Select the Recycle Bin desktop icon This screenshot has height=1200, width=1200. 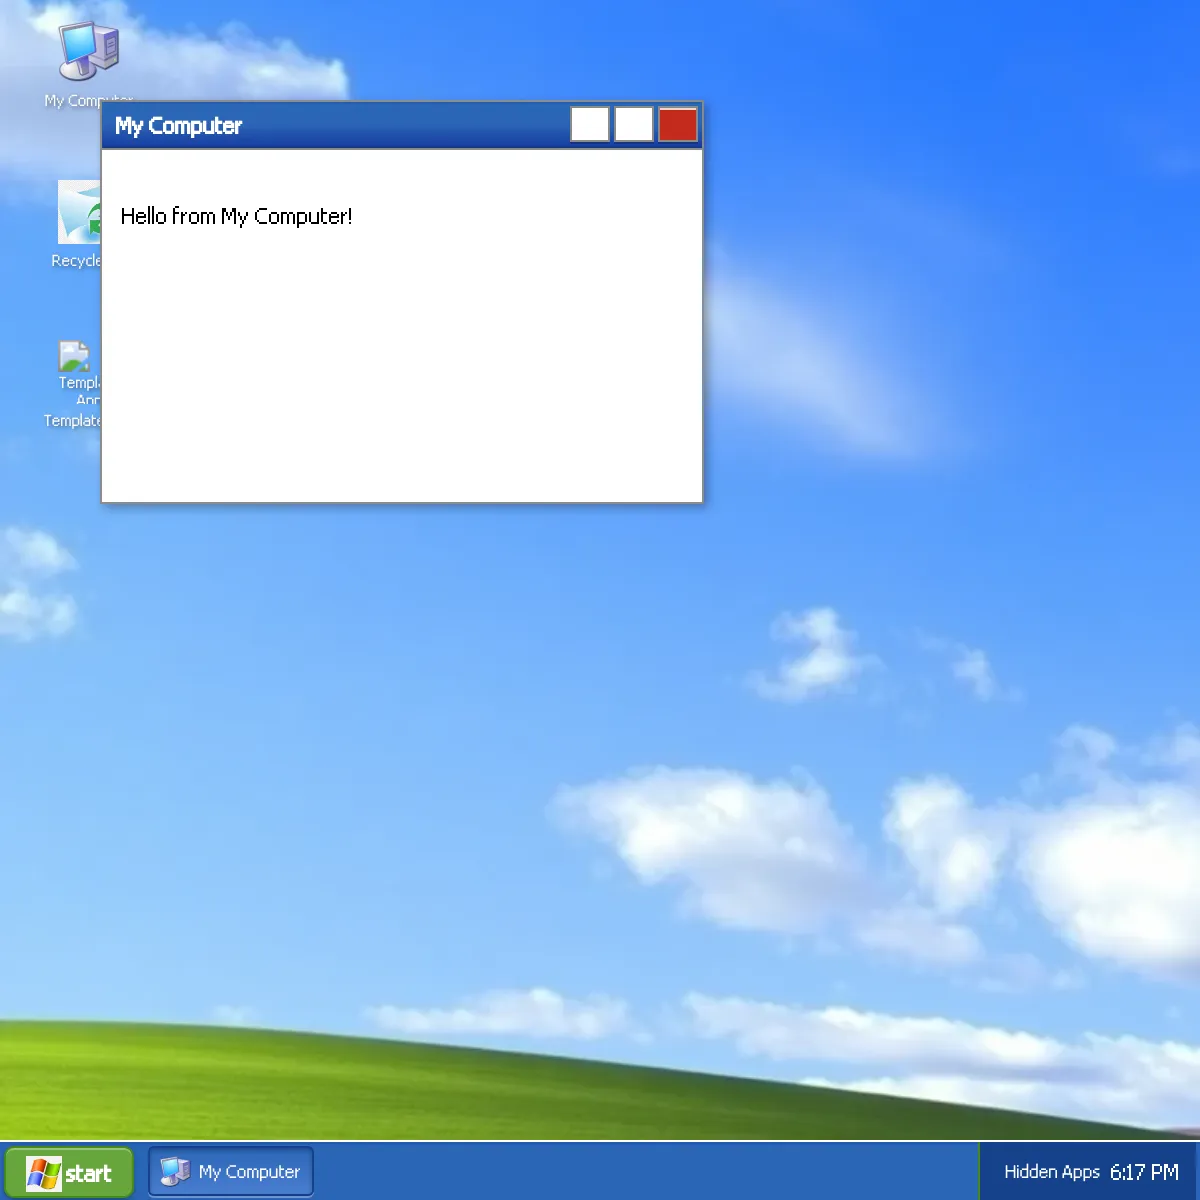(x=78, y=212)
